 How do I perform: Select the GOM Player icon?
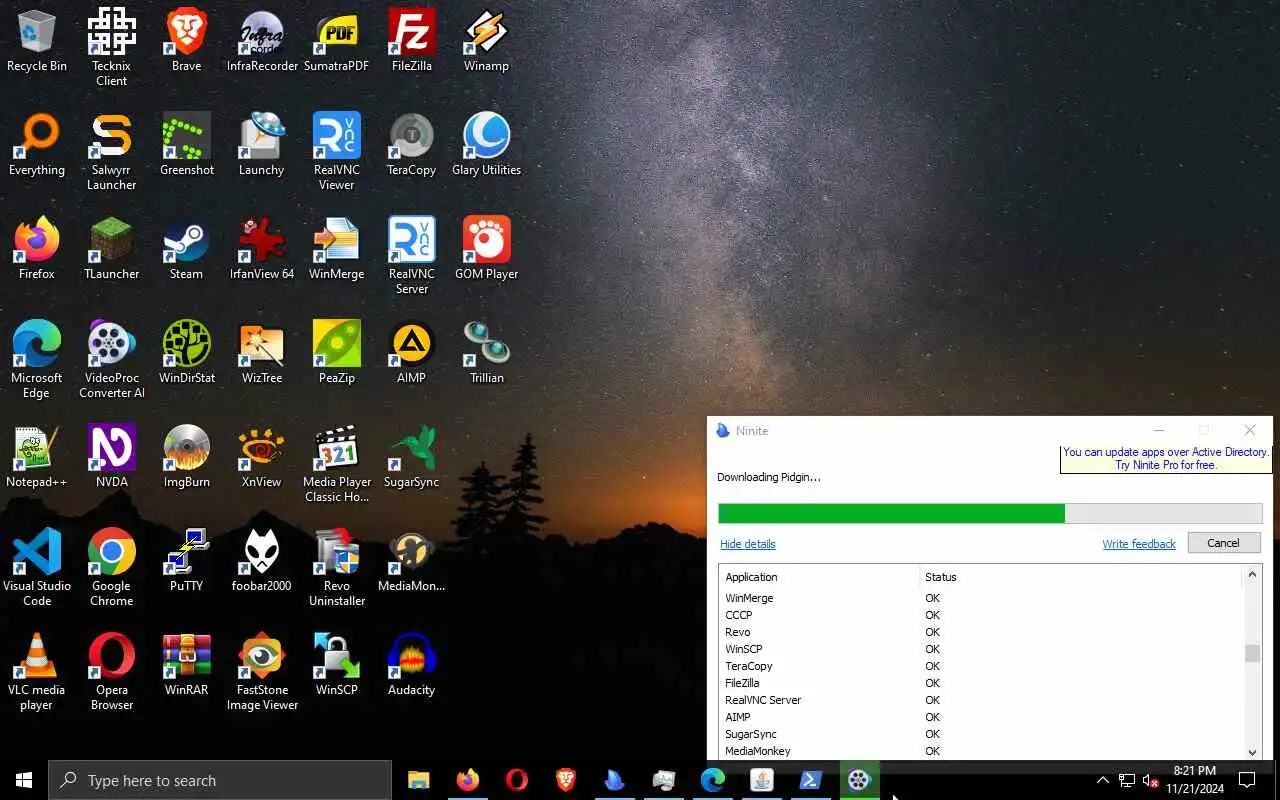tap(487, 249)
